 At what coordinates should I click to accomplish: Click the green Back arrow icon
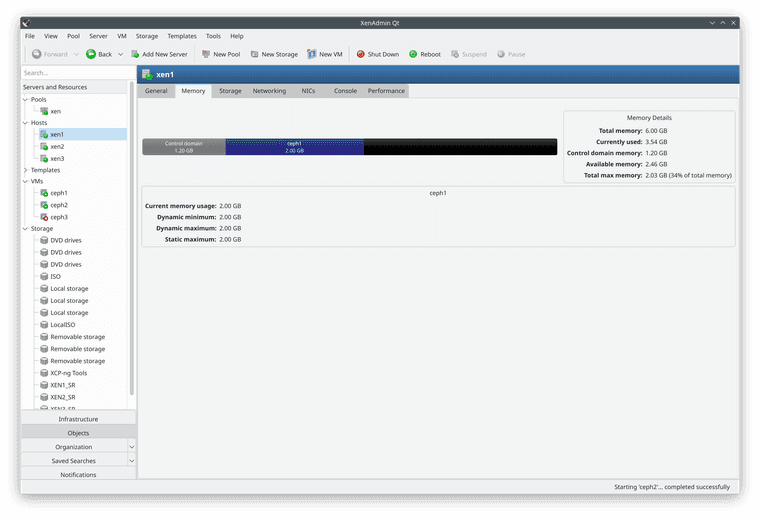91,54
